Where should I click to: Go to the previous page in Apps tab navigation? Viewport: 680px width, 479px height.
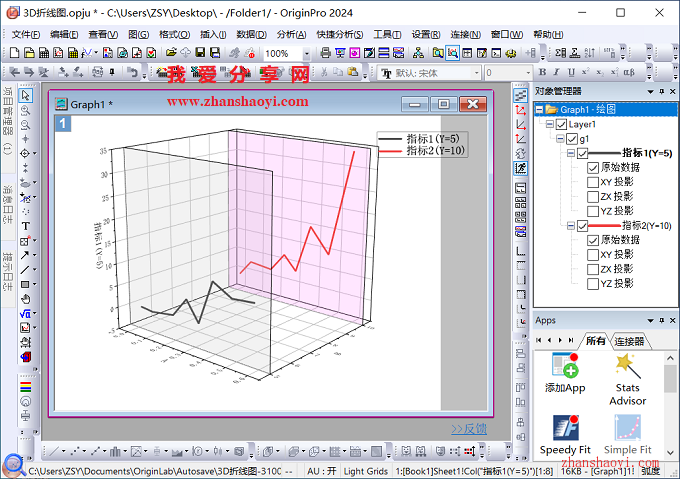pyautogui.click(x=549, y=340)
